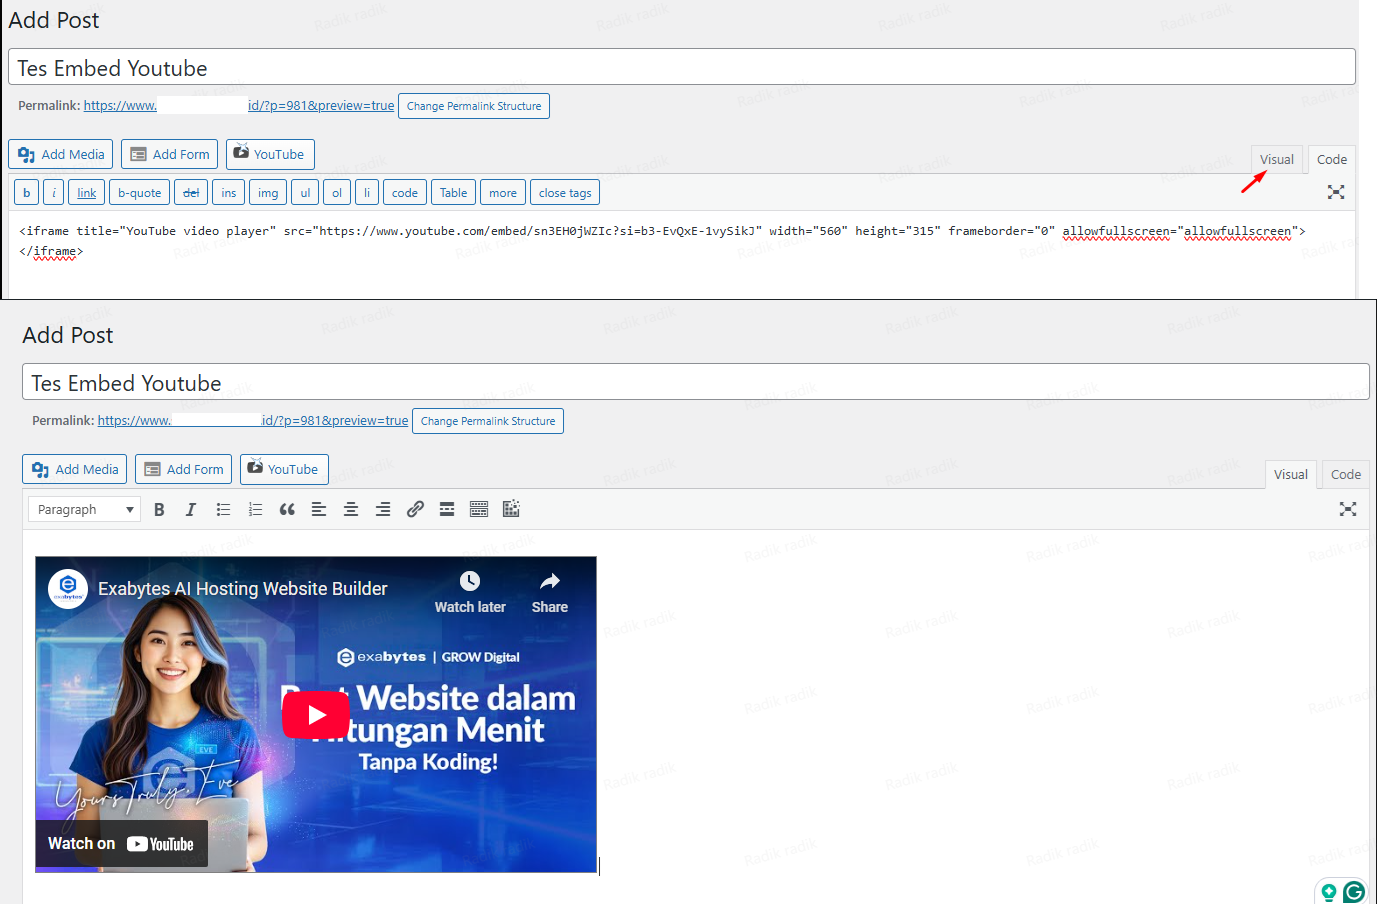Insert a numbered list in visual editor
The image size is (1377, 904).
(x=255, y=509)
